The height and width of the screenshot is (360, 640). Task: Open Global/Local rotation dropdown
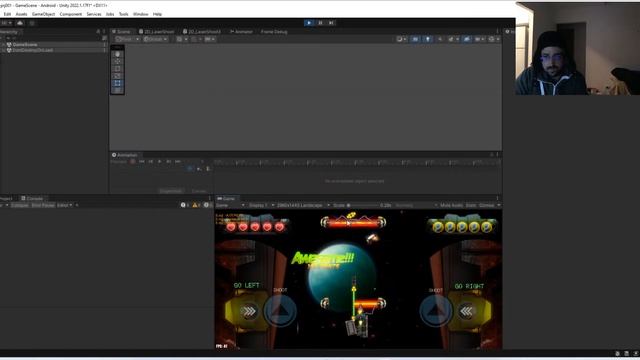(155, 39)
